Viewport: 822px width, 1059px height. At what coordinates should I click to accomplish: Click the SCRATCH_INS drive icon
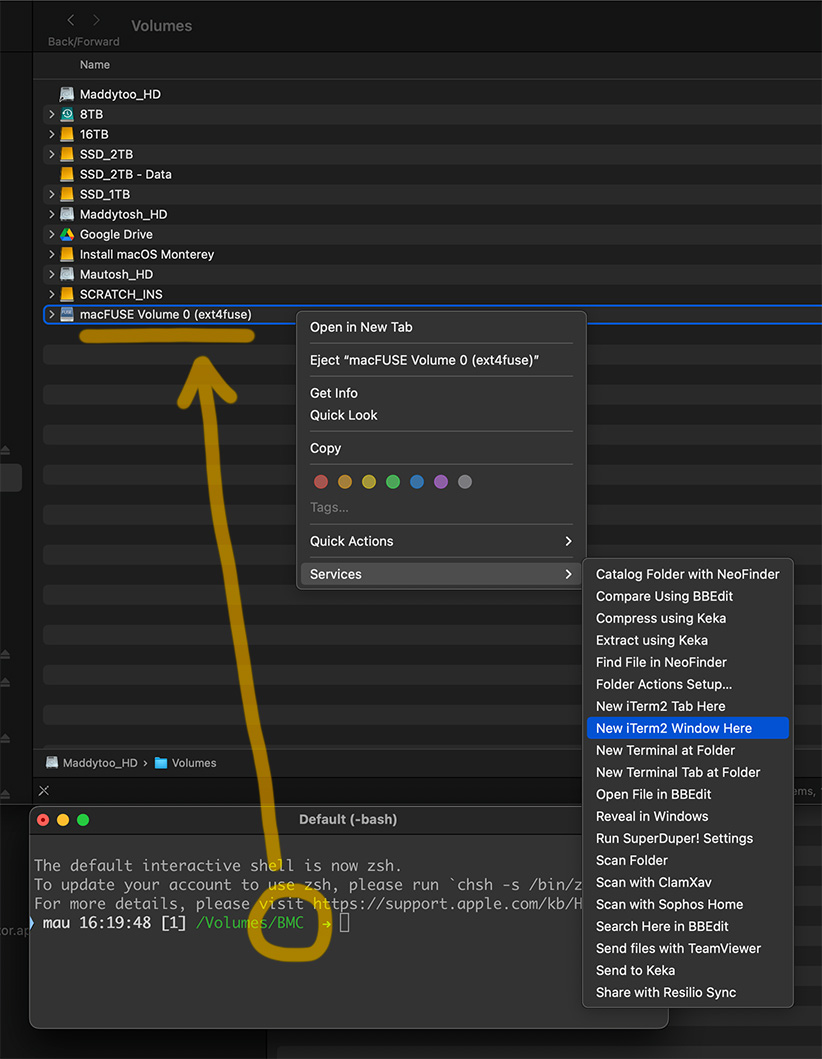[67, 294]
